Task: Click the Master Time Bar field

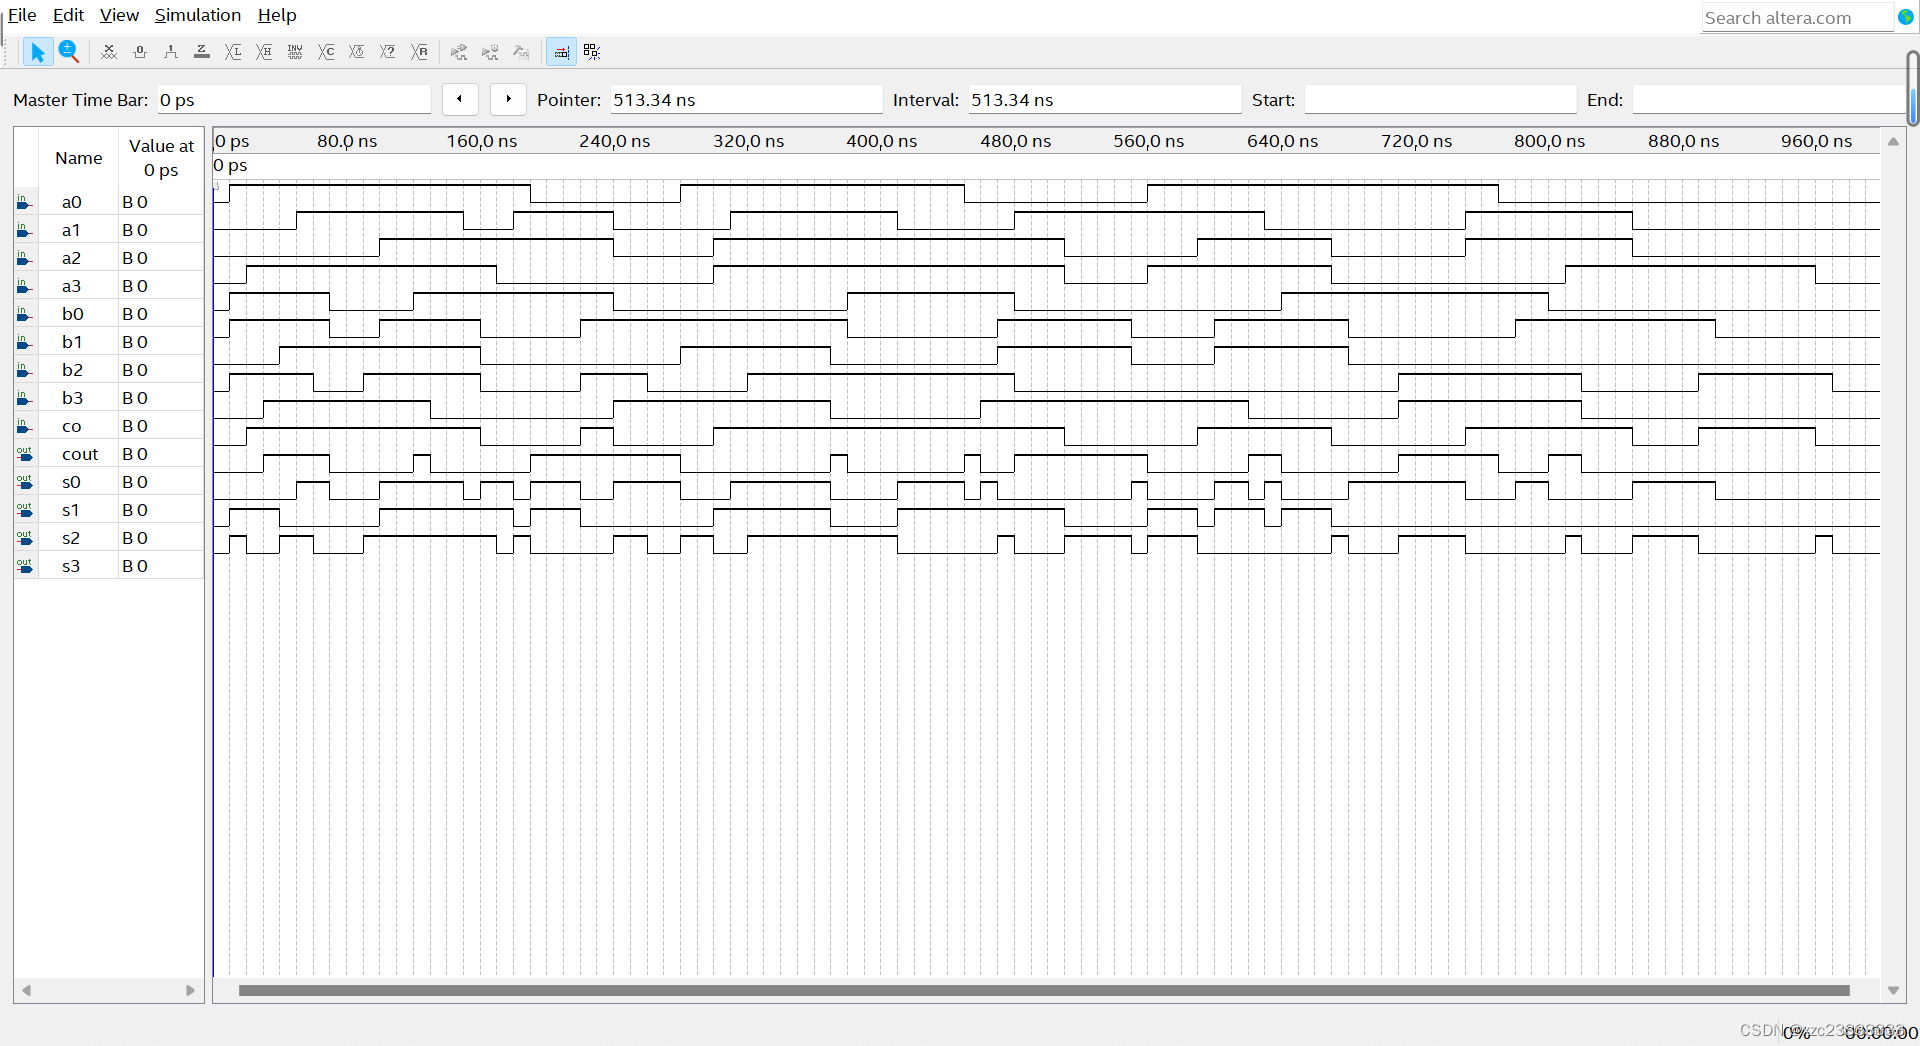Action: point(294,100)
